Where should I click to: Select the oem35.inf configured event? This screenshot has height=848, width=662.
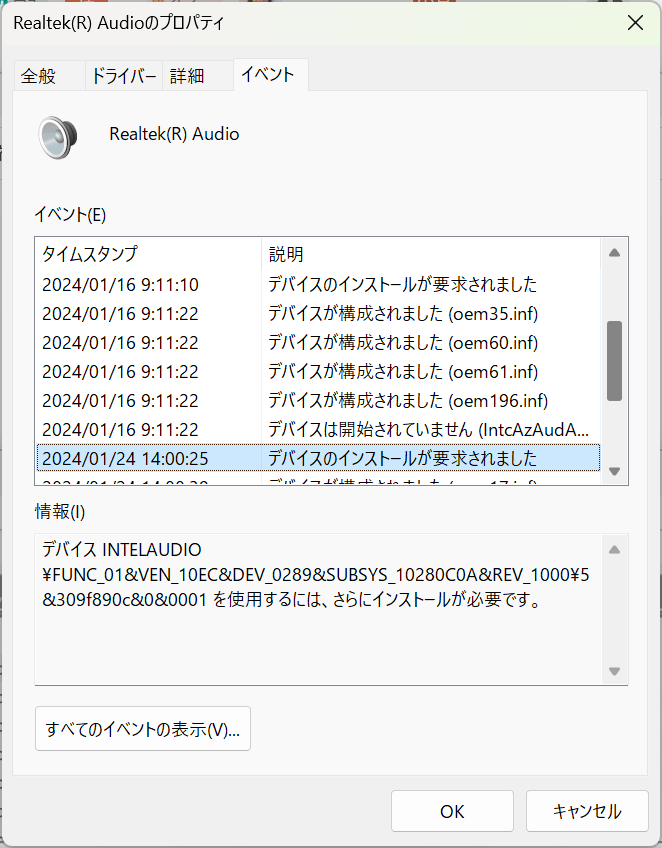point(318,314)
